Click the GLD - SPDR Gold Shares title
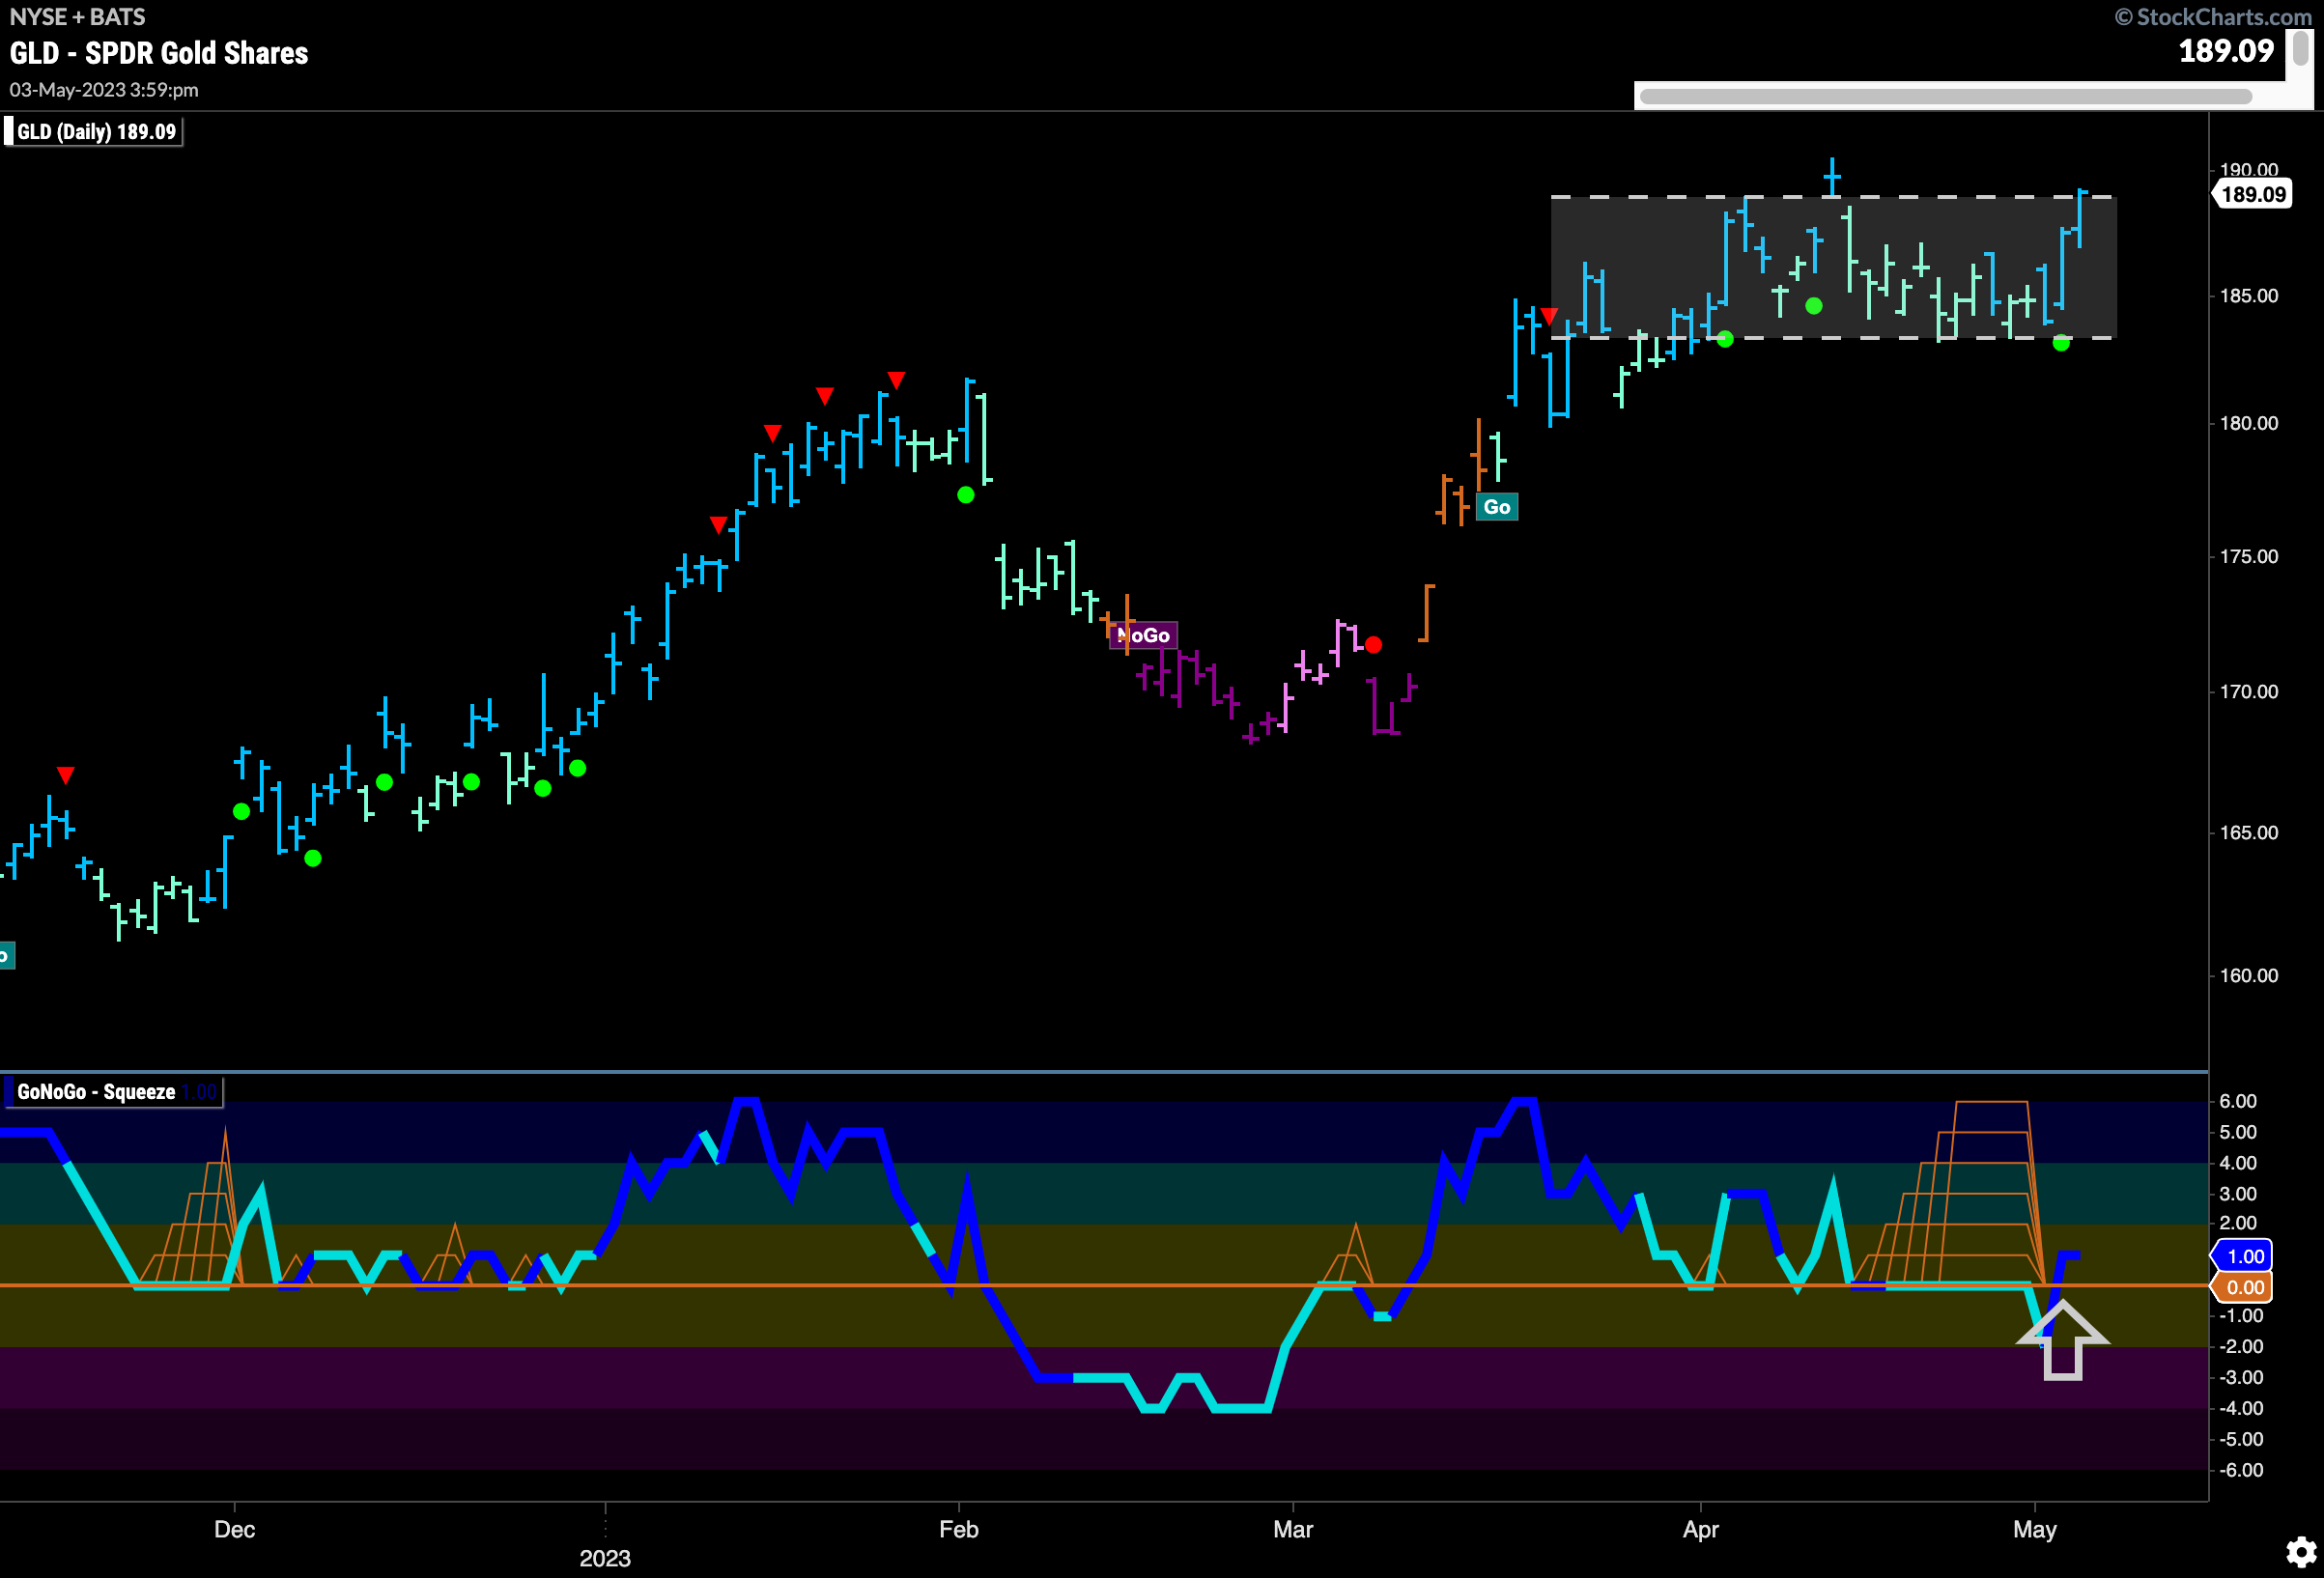 [x=159, y=53]
